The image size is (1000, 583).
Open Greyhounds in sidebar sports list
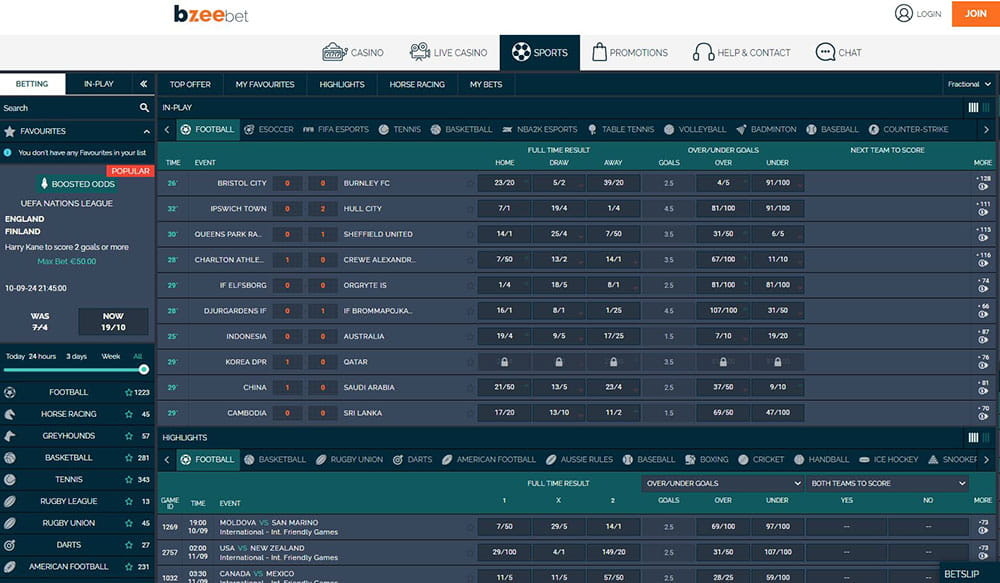point(68,436)
